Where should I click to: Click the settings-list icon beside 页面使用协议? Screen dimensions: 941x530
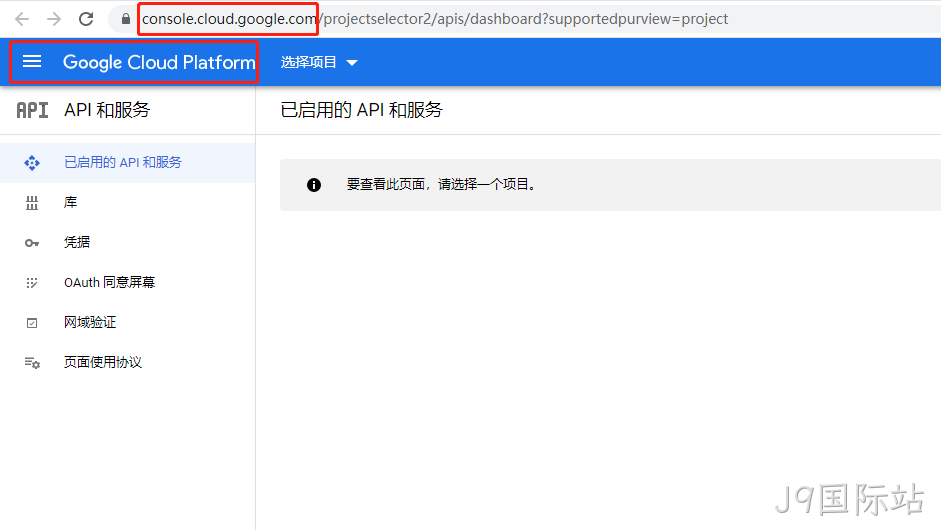click(x=32, y=363)
